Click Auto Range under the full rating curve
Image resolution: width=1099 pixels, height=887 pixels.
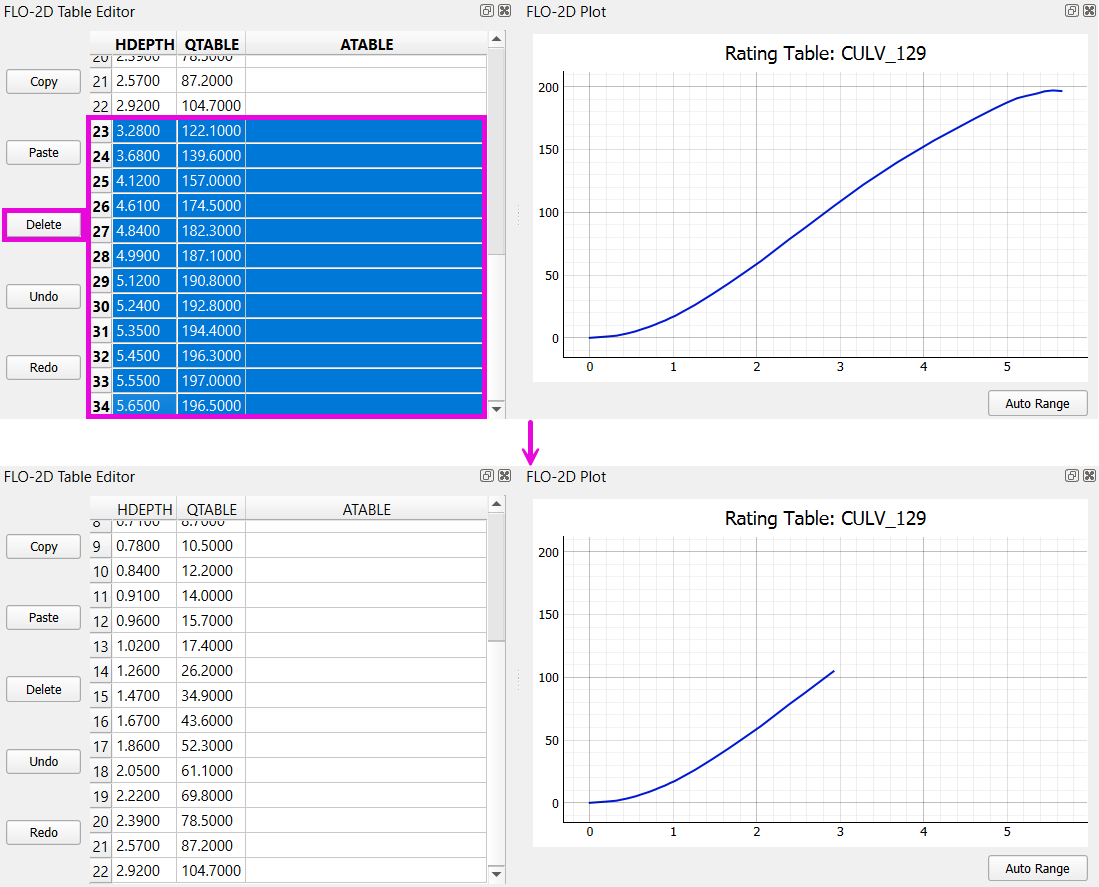pos(1037,404)
